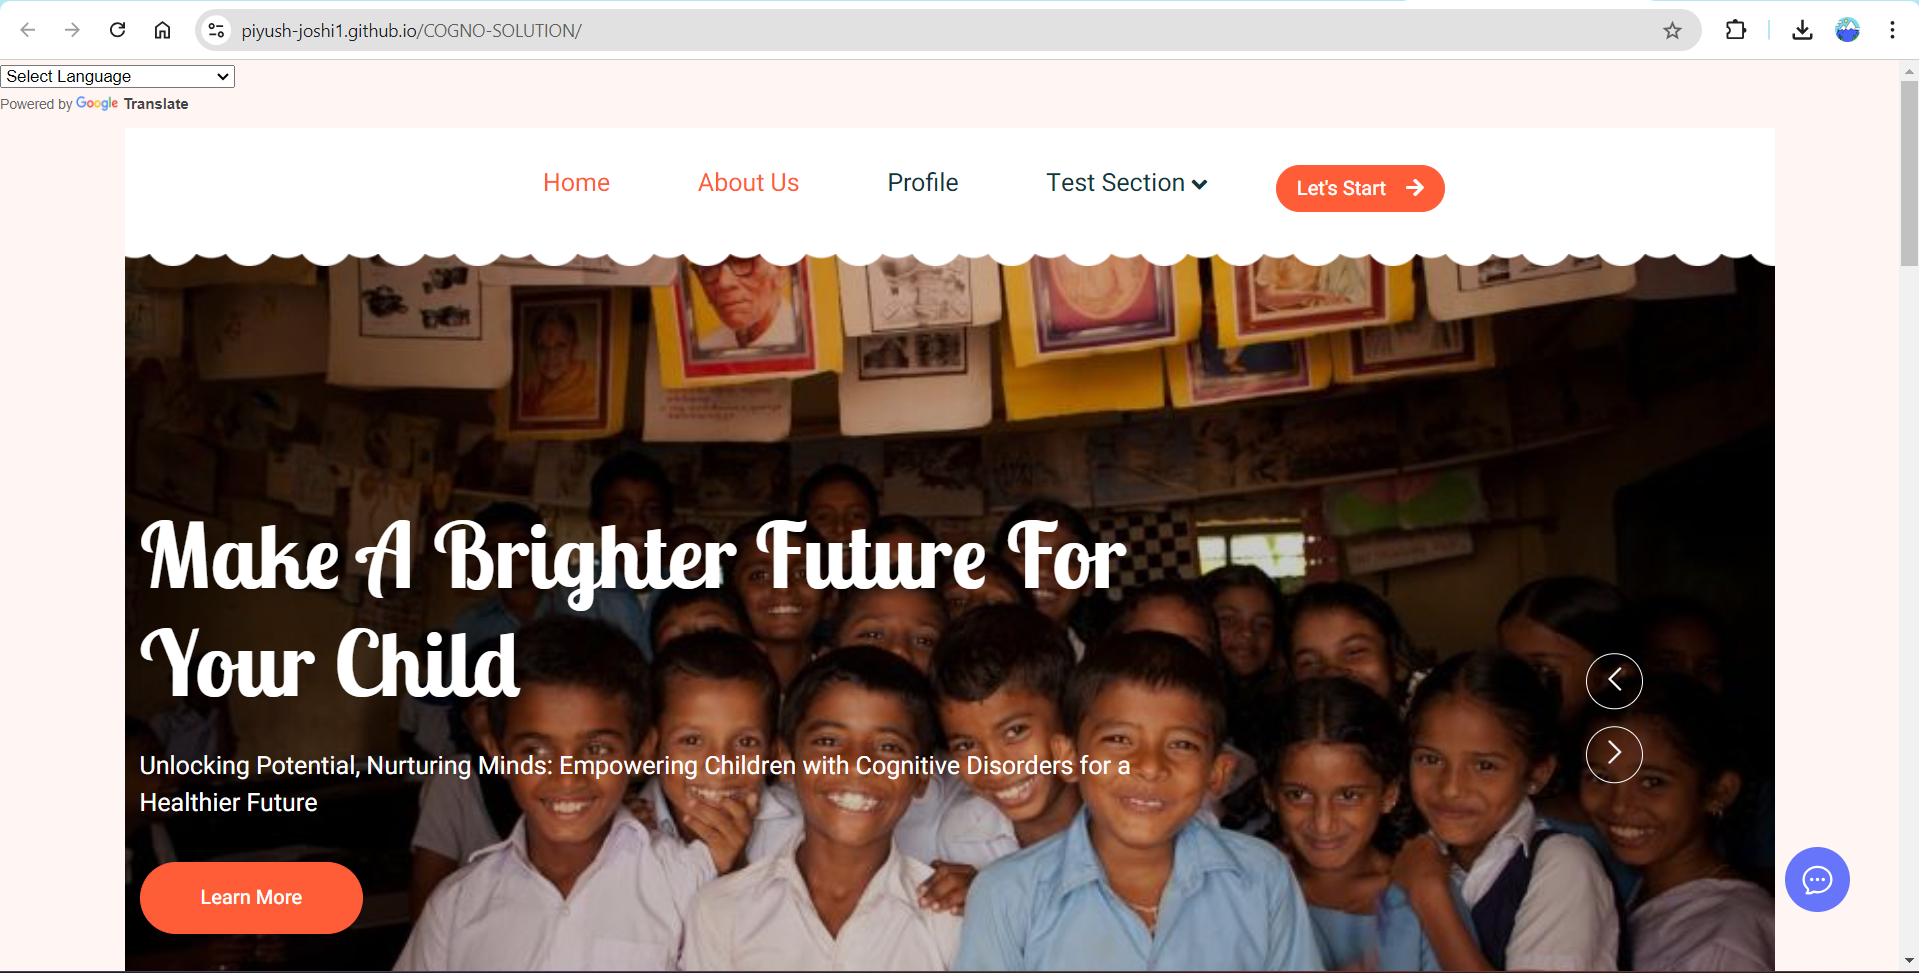This screenshot has height=973, width=1919.
Task: Click the Learn More button
Action: tap(251, 898)
